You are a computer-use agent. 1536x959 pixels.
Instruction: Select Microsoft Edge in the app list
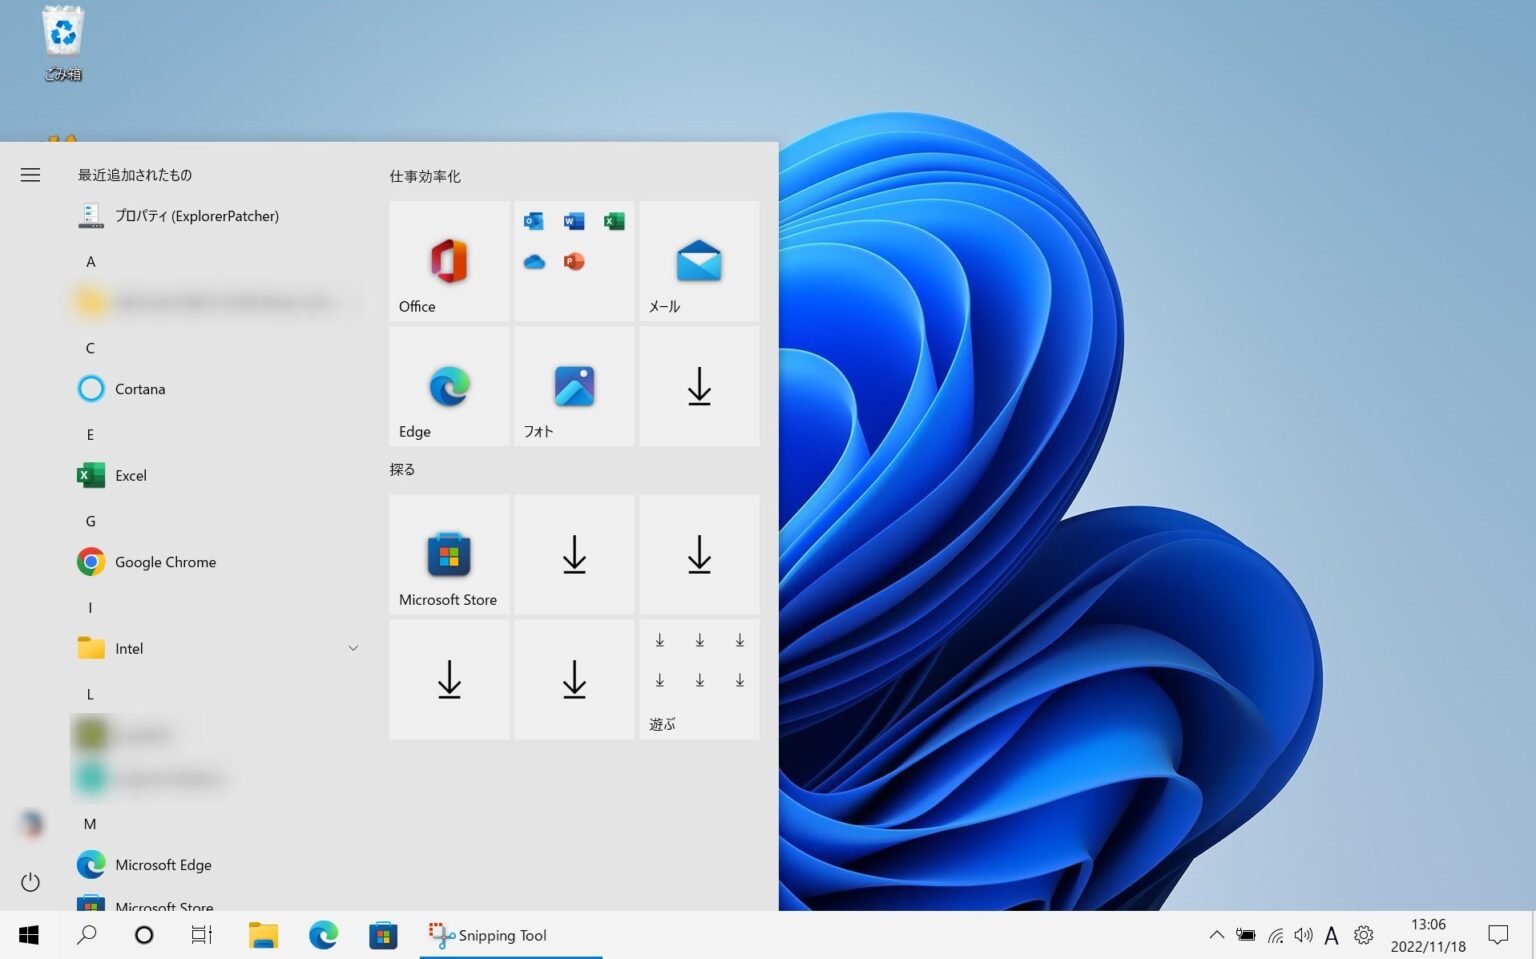coord(163,864)
